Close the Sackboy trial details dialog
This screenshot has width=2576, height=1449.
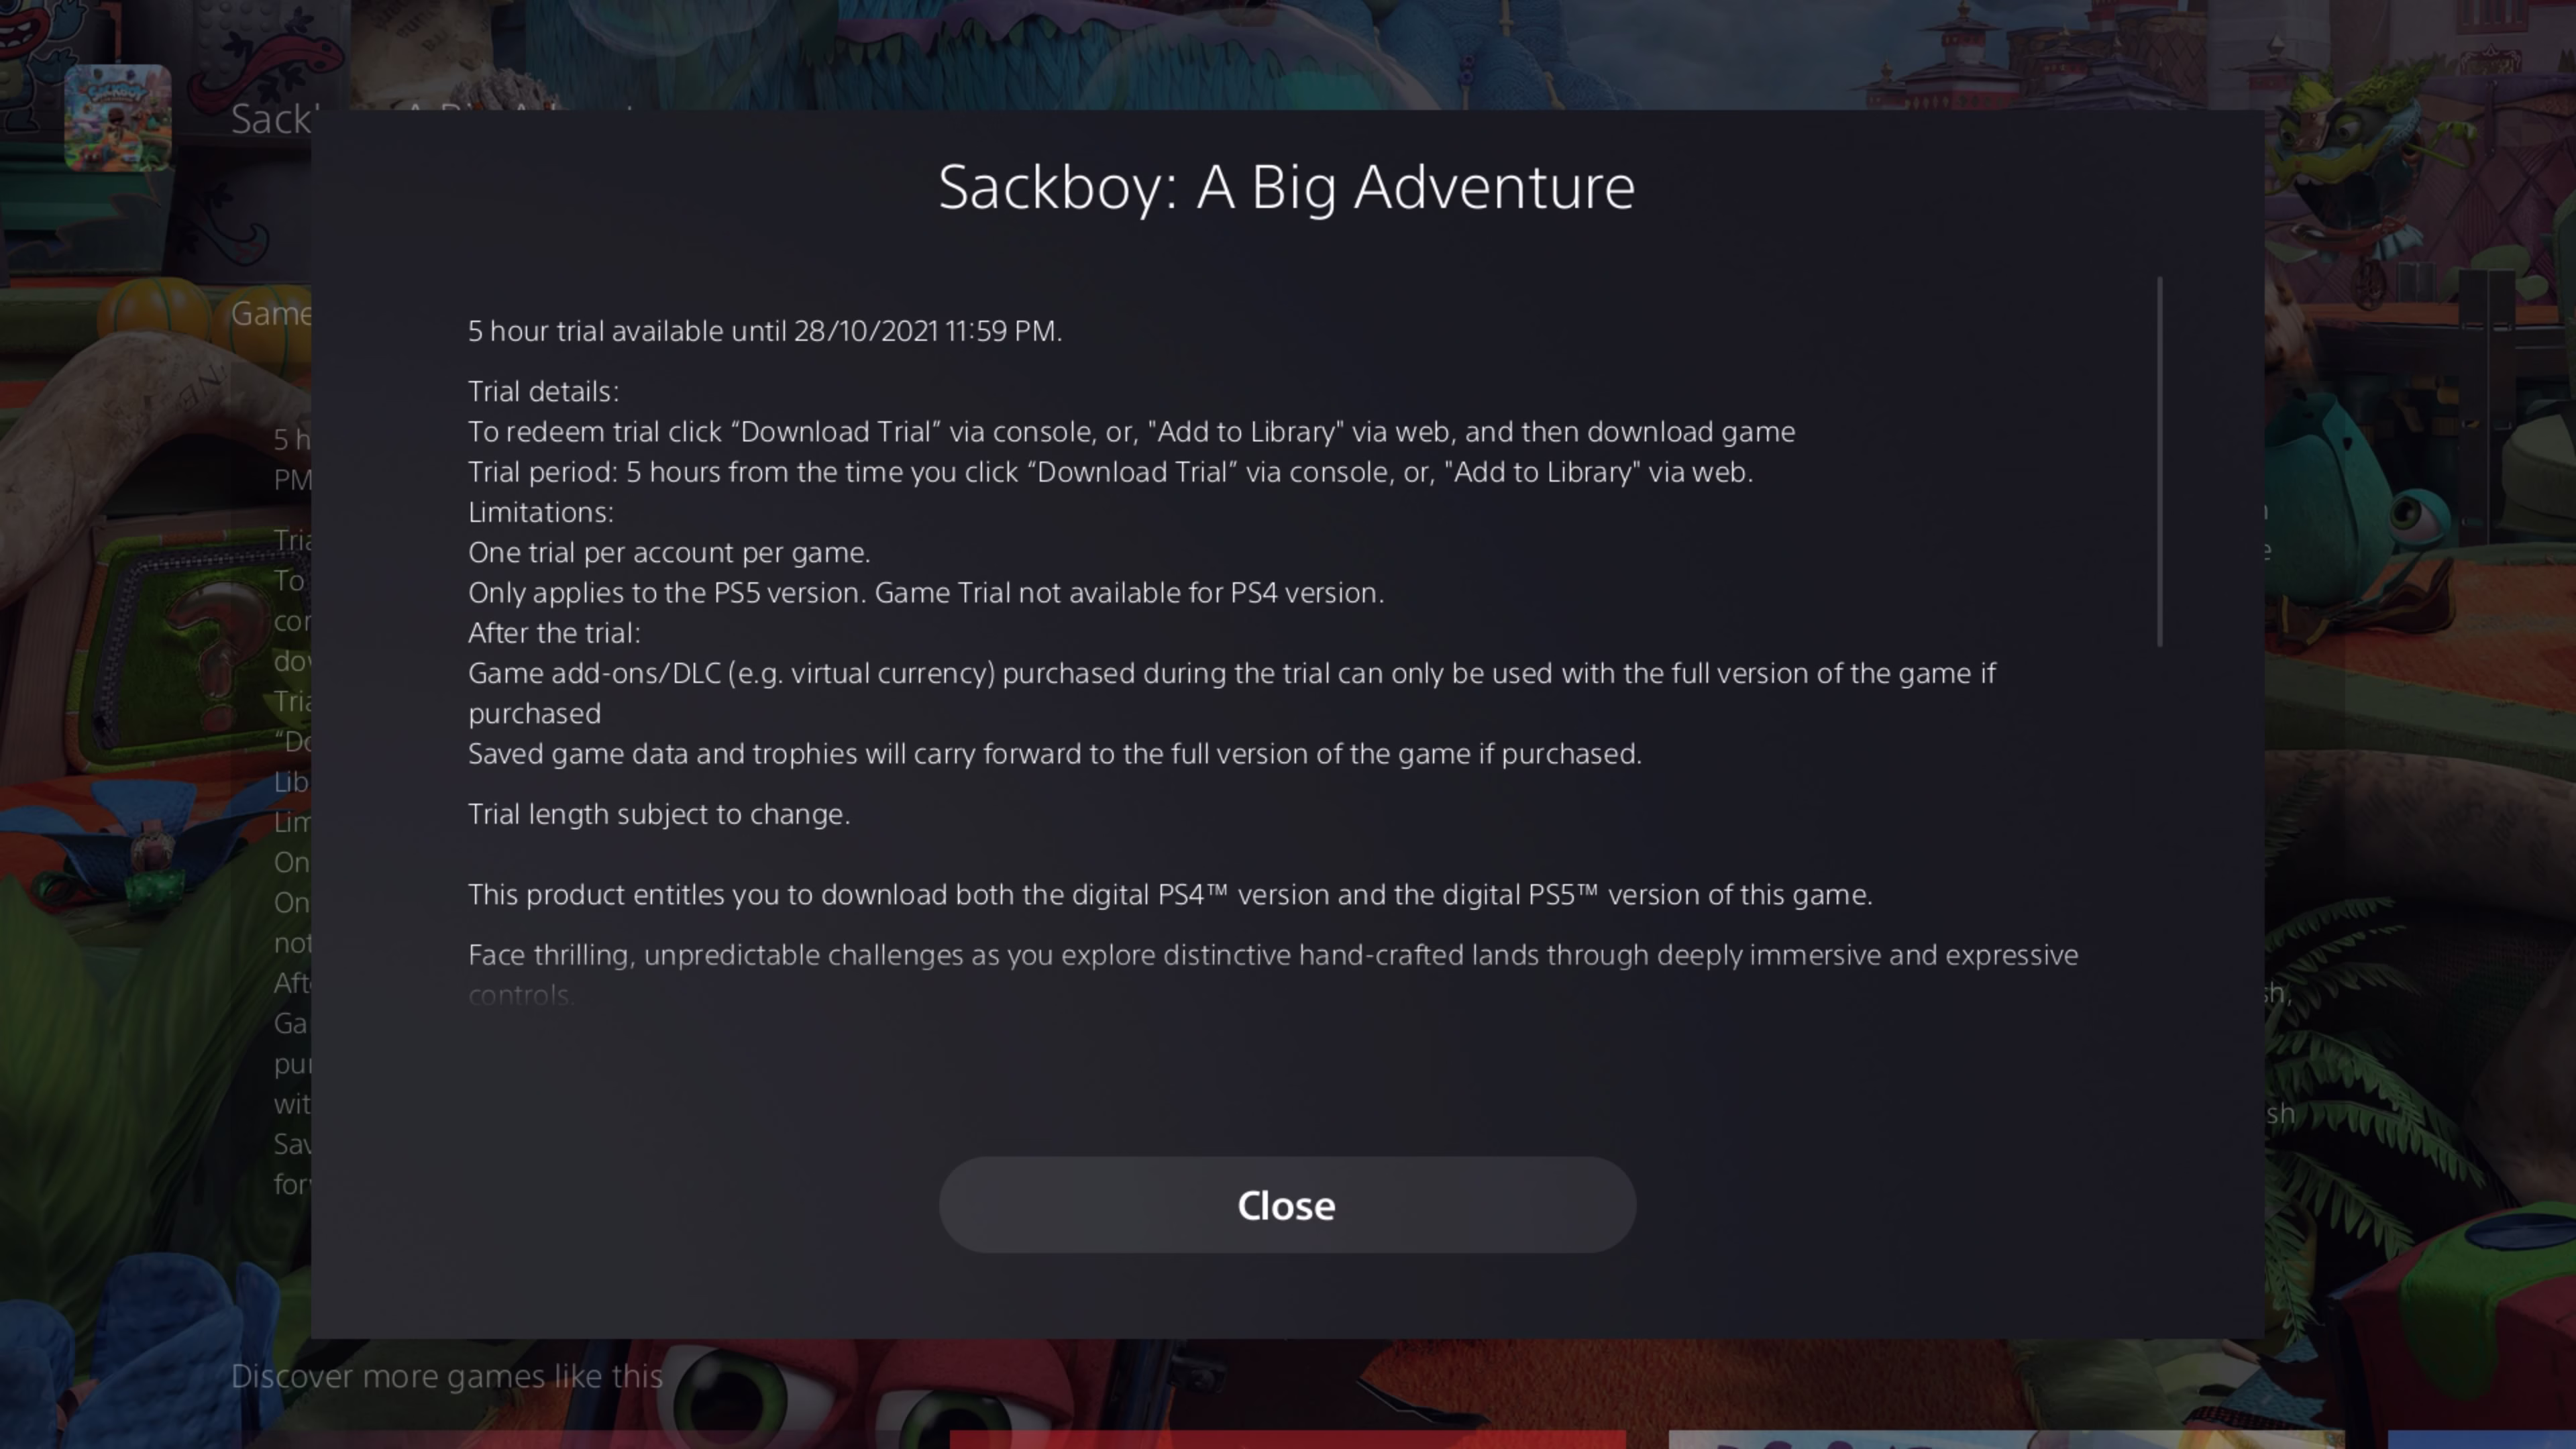tap(1287, 1205)
